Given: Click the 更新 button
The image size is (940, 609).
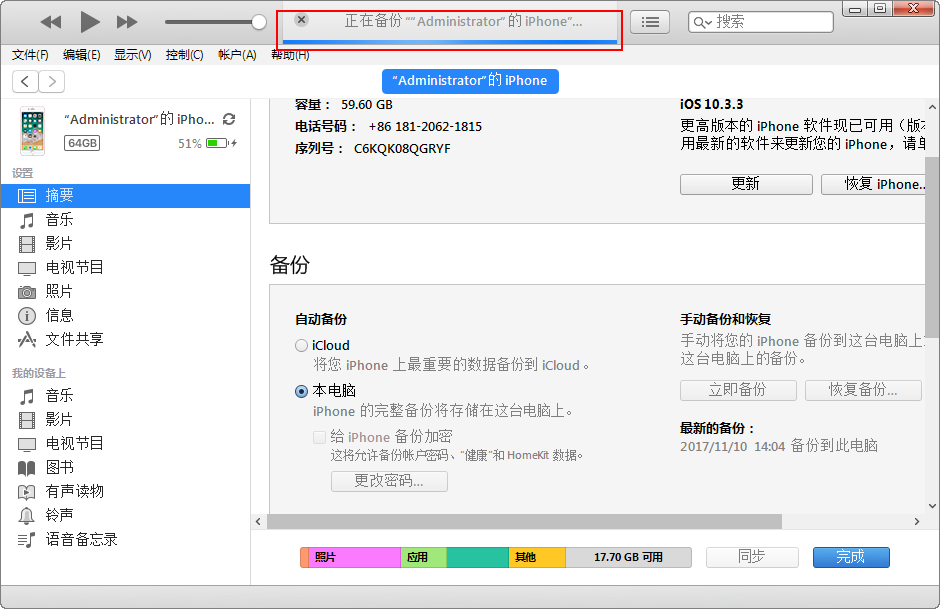Looking at the screenshot, I should pos(746,184).
